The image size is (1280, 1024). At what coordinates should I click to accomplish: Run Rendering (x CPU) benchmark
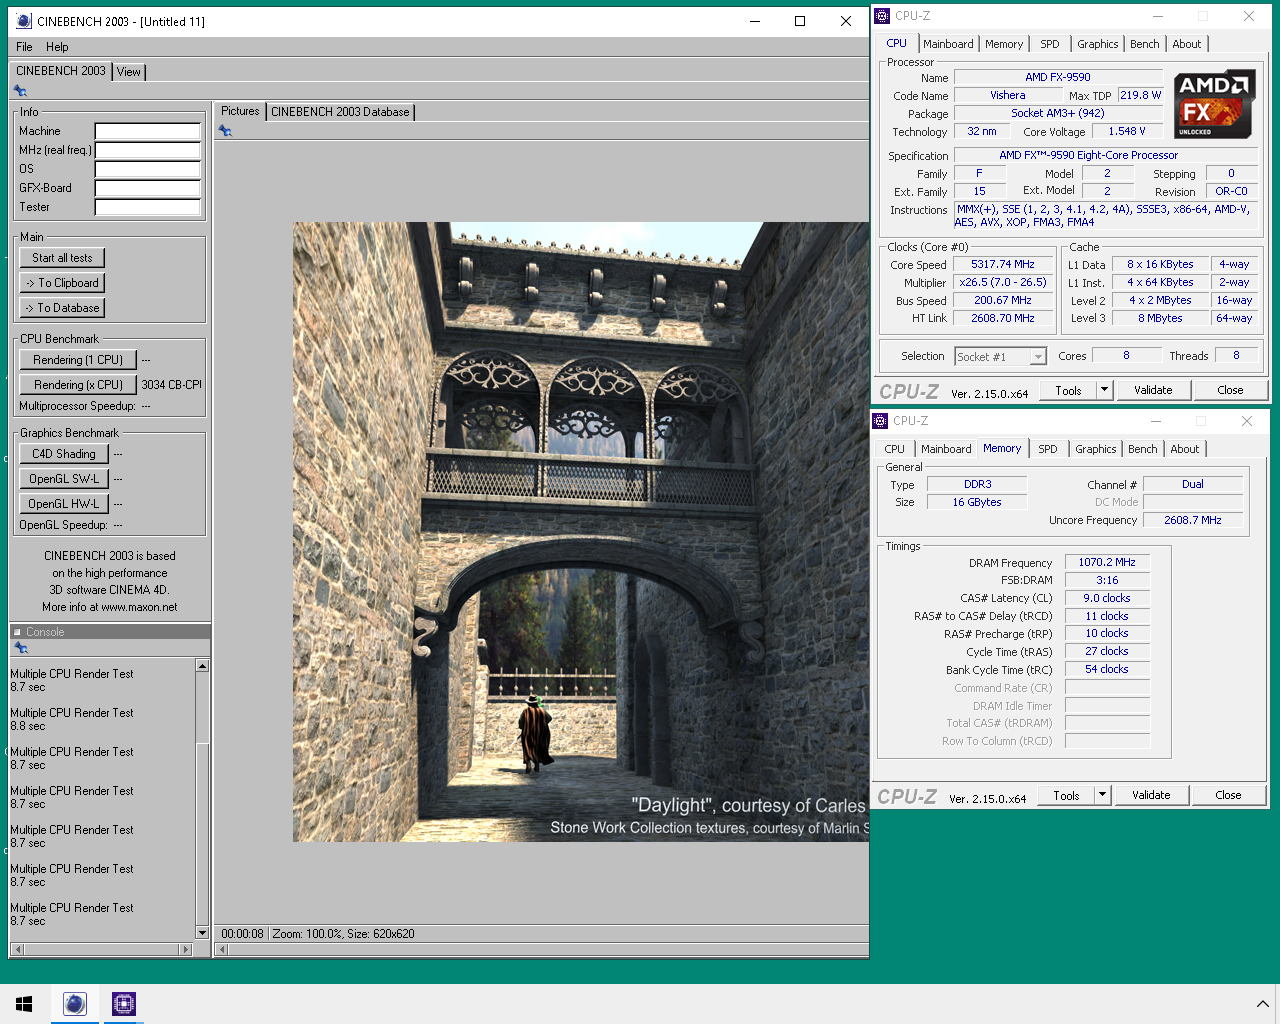coord(78,385)
